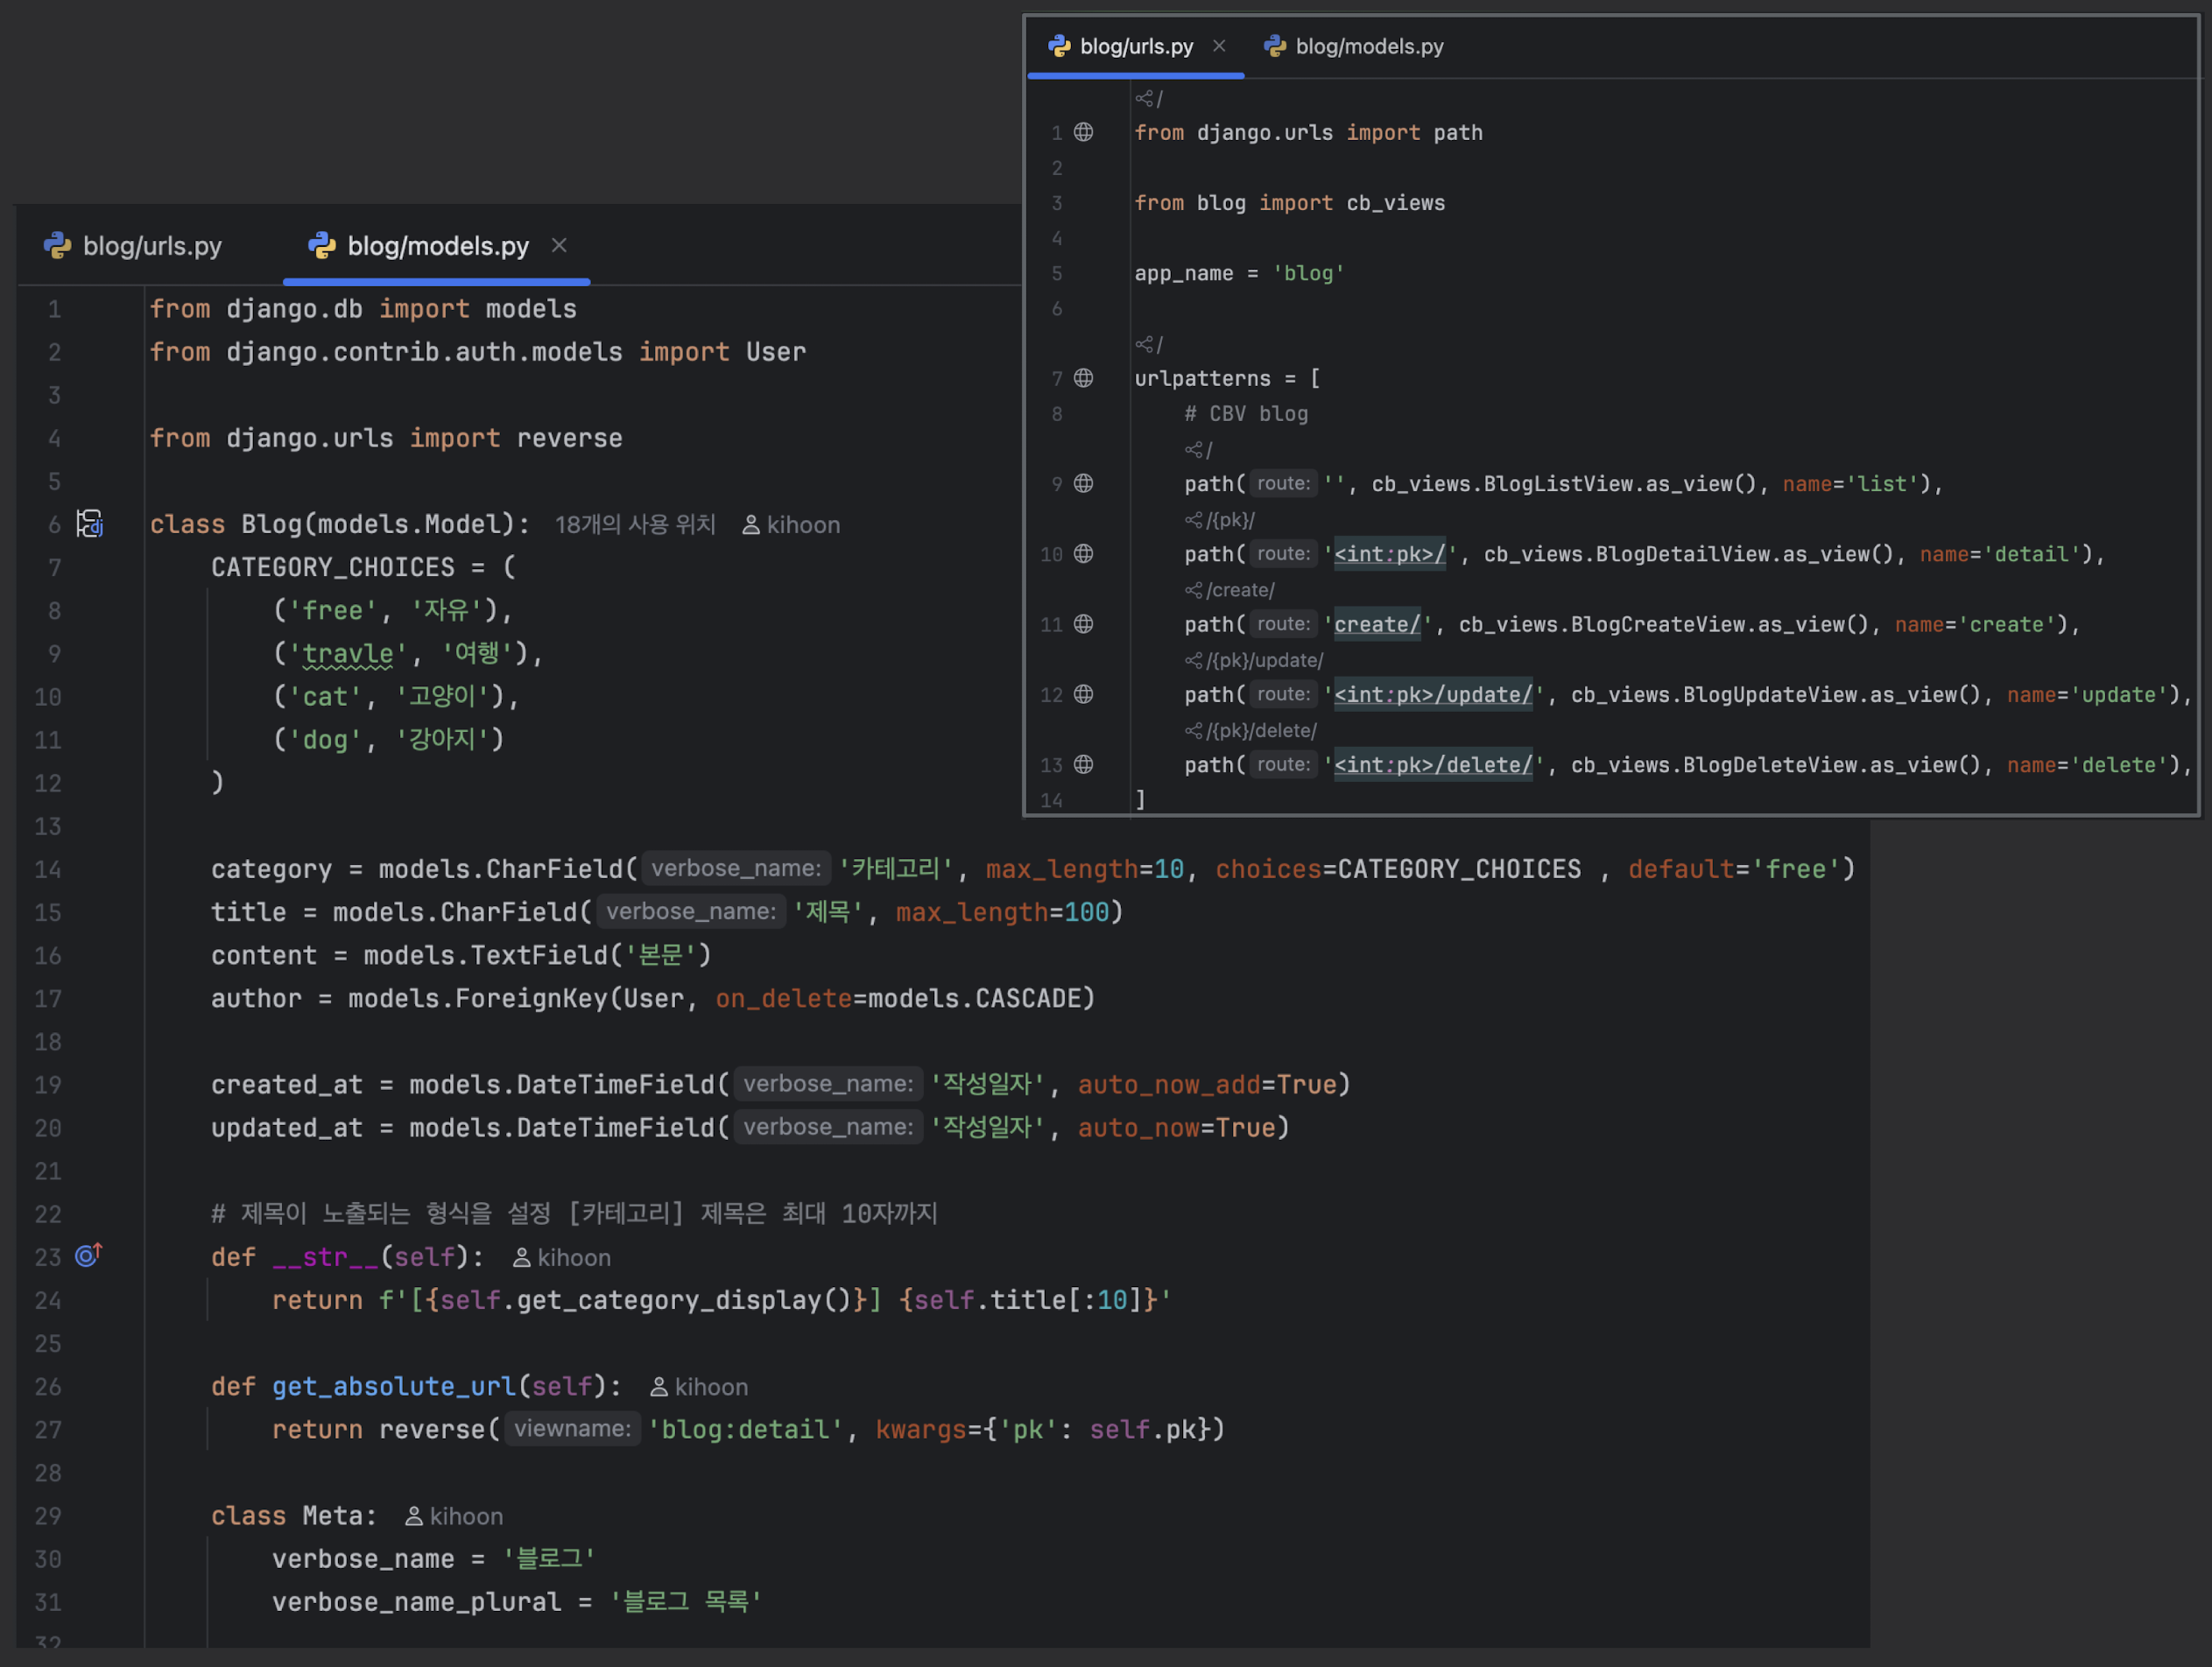The width and height of the screenshot is (2212, 1667).
Task: Click kihoon author hint next to class Meta
Action: click(x=455, y=1516)
